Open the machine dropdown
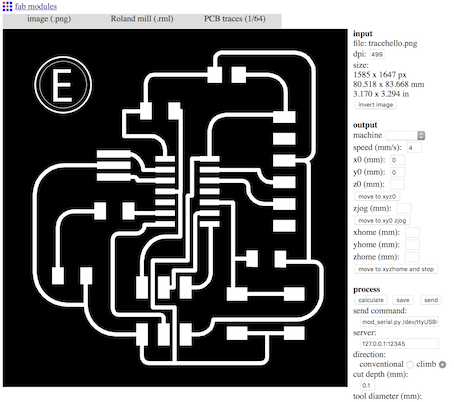This screenshot has width=454, height=402. [x=405, y=135]
